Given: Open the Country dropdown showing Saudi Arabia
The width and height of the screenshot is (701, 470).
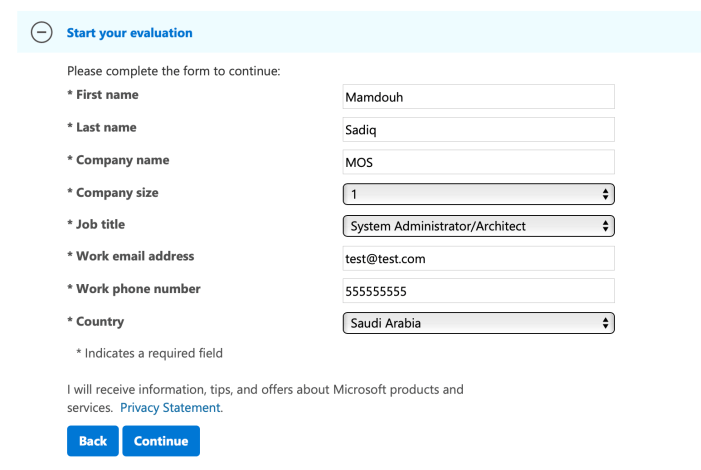Looking at the screenshot, I should tap(478, 323).
